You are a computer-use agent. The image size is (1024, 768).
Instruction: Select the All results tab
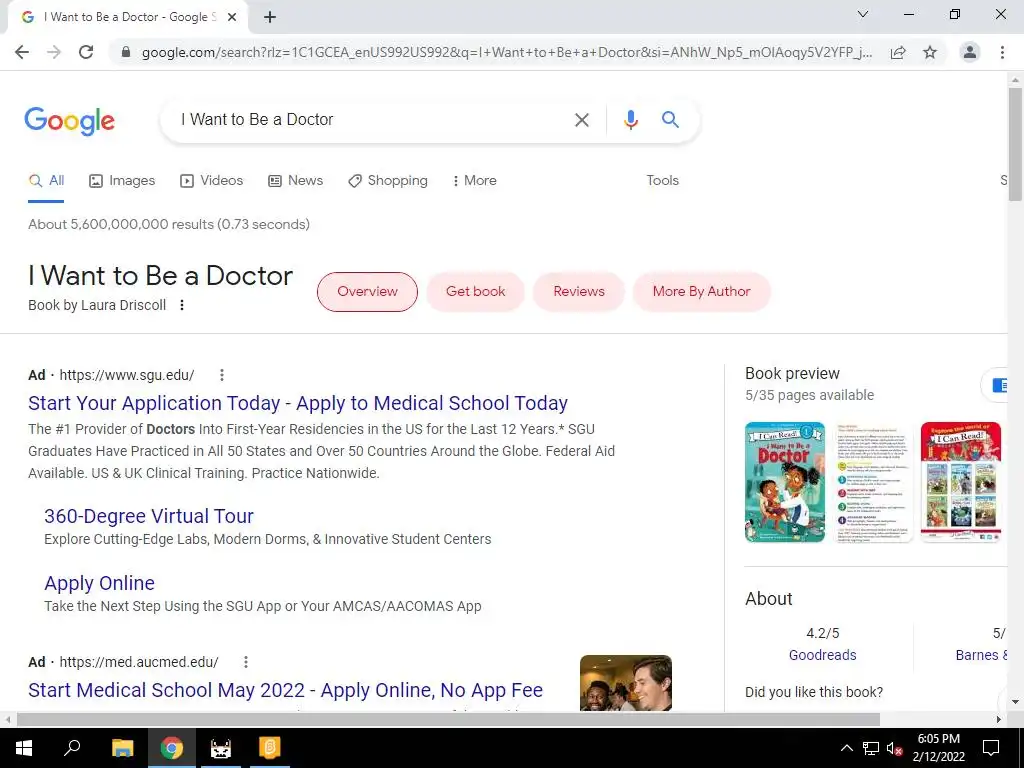tap(46, 181)
